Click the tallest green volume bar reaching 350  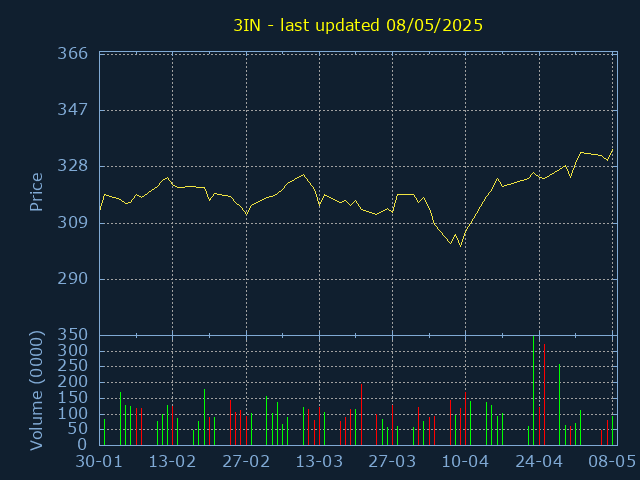[x=533, y=391]
